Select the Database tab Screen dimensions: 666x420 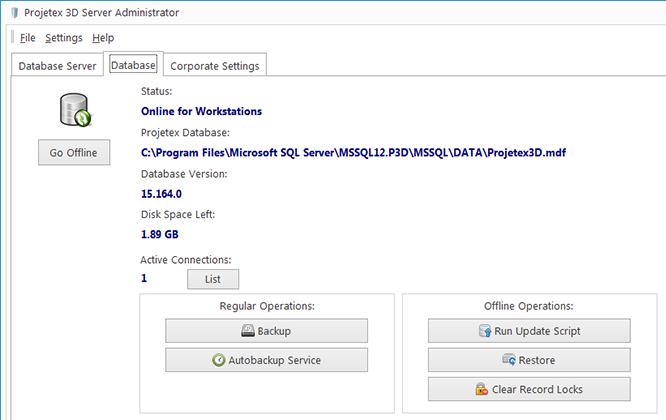(133, 65)
